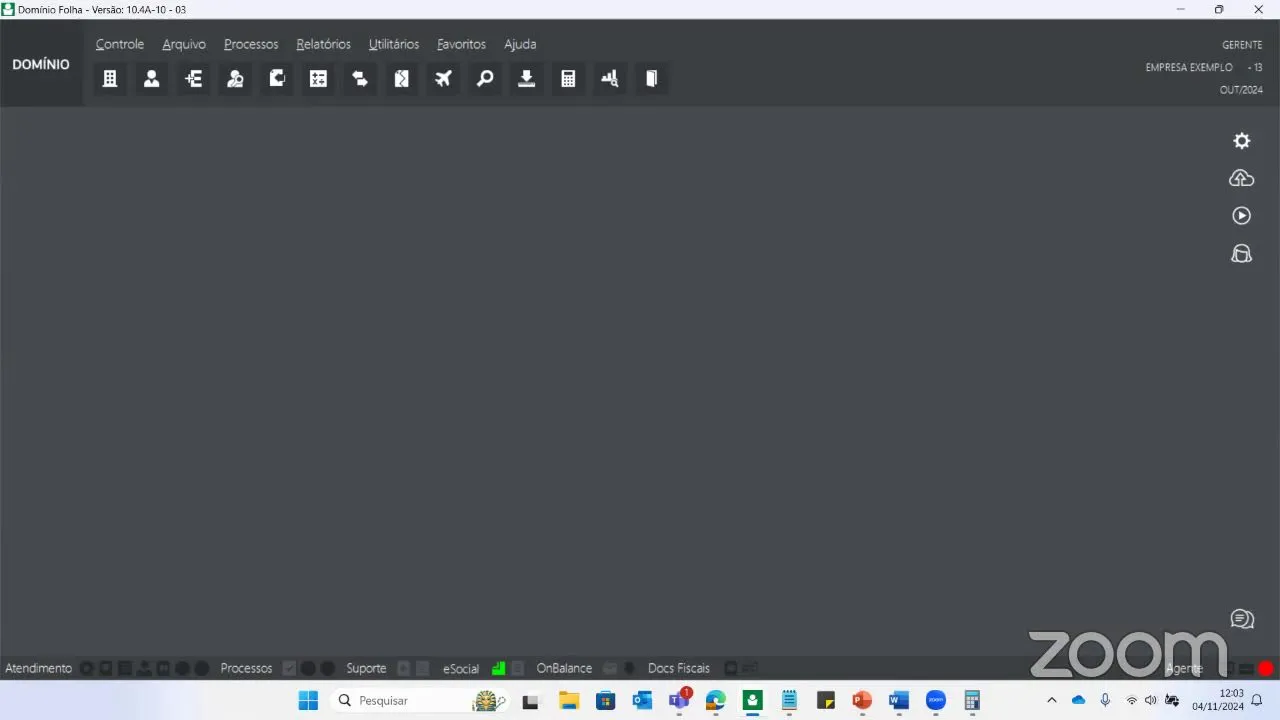The image size is (1280, 720).
Task: Click the Suporte label in status bar
Action: (x=366, y=668)
